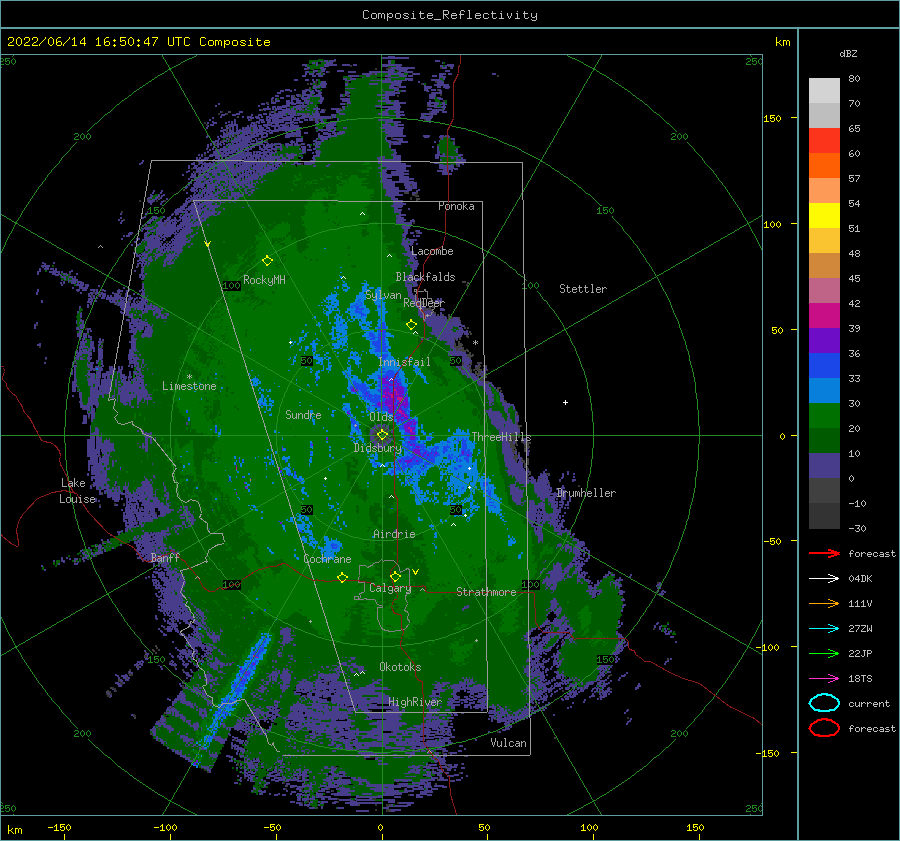
Task: Select the Drumheller label
Action: pos(586,493)
